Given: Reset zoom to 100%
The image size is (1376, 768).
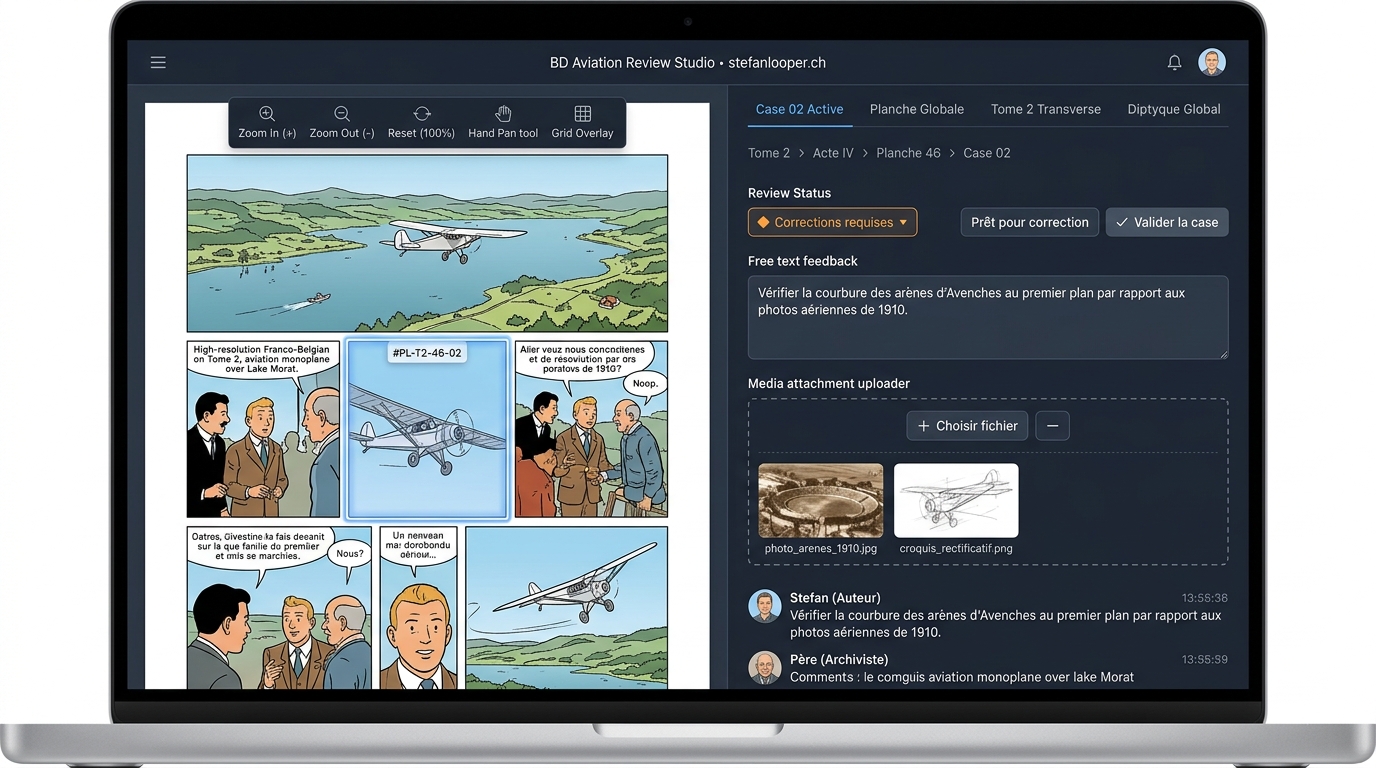Looking at the screenshot, I should (422, 122).
